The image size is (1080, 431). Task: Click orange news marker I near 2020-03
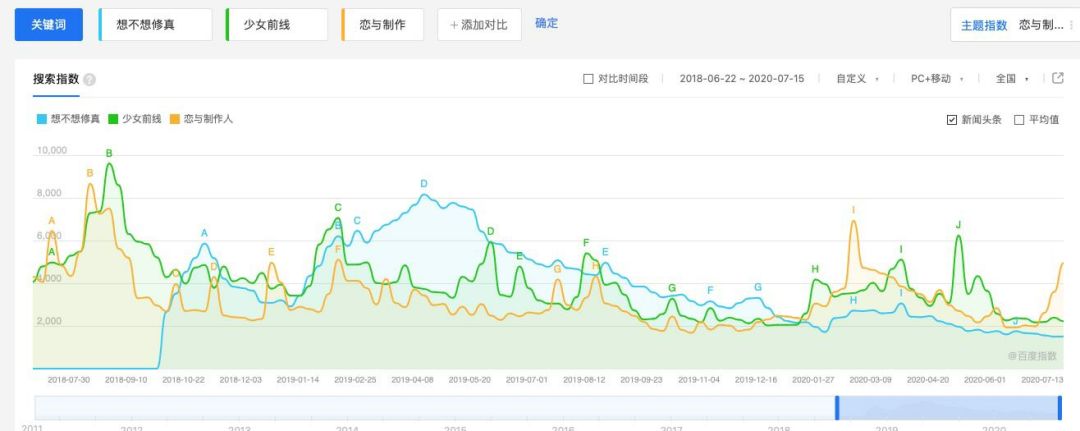click(853, 210)
